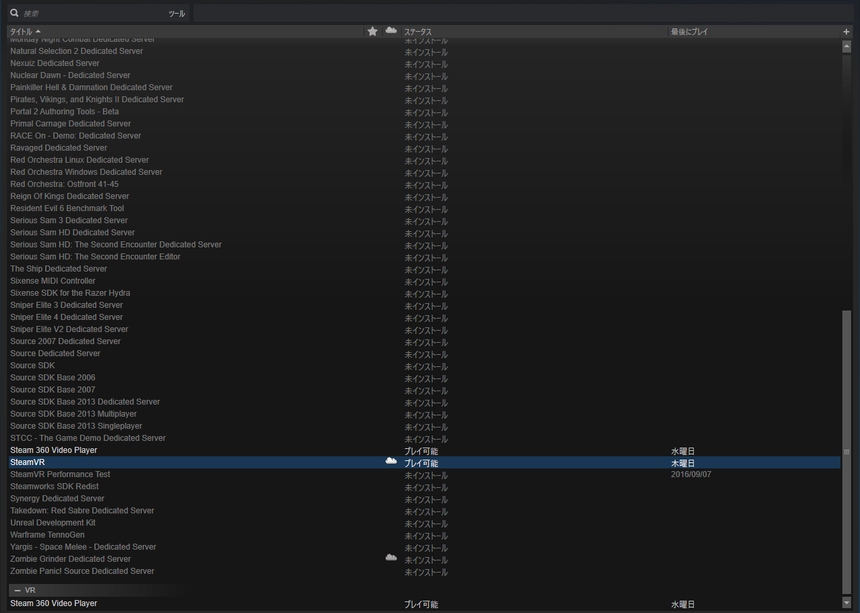Select Synergy Dedicated Server

click(57, 497)
